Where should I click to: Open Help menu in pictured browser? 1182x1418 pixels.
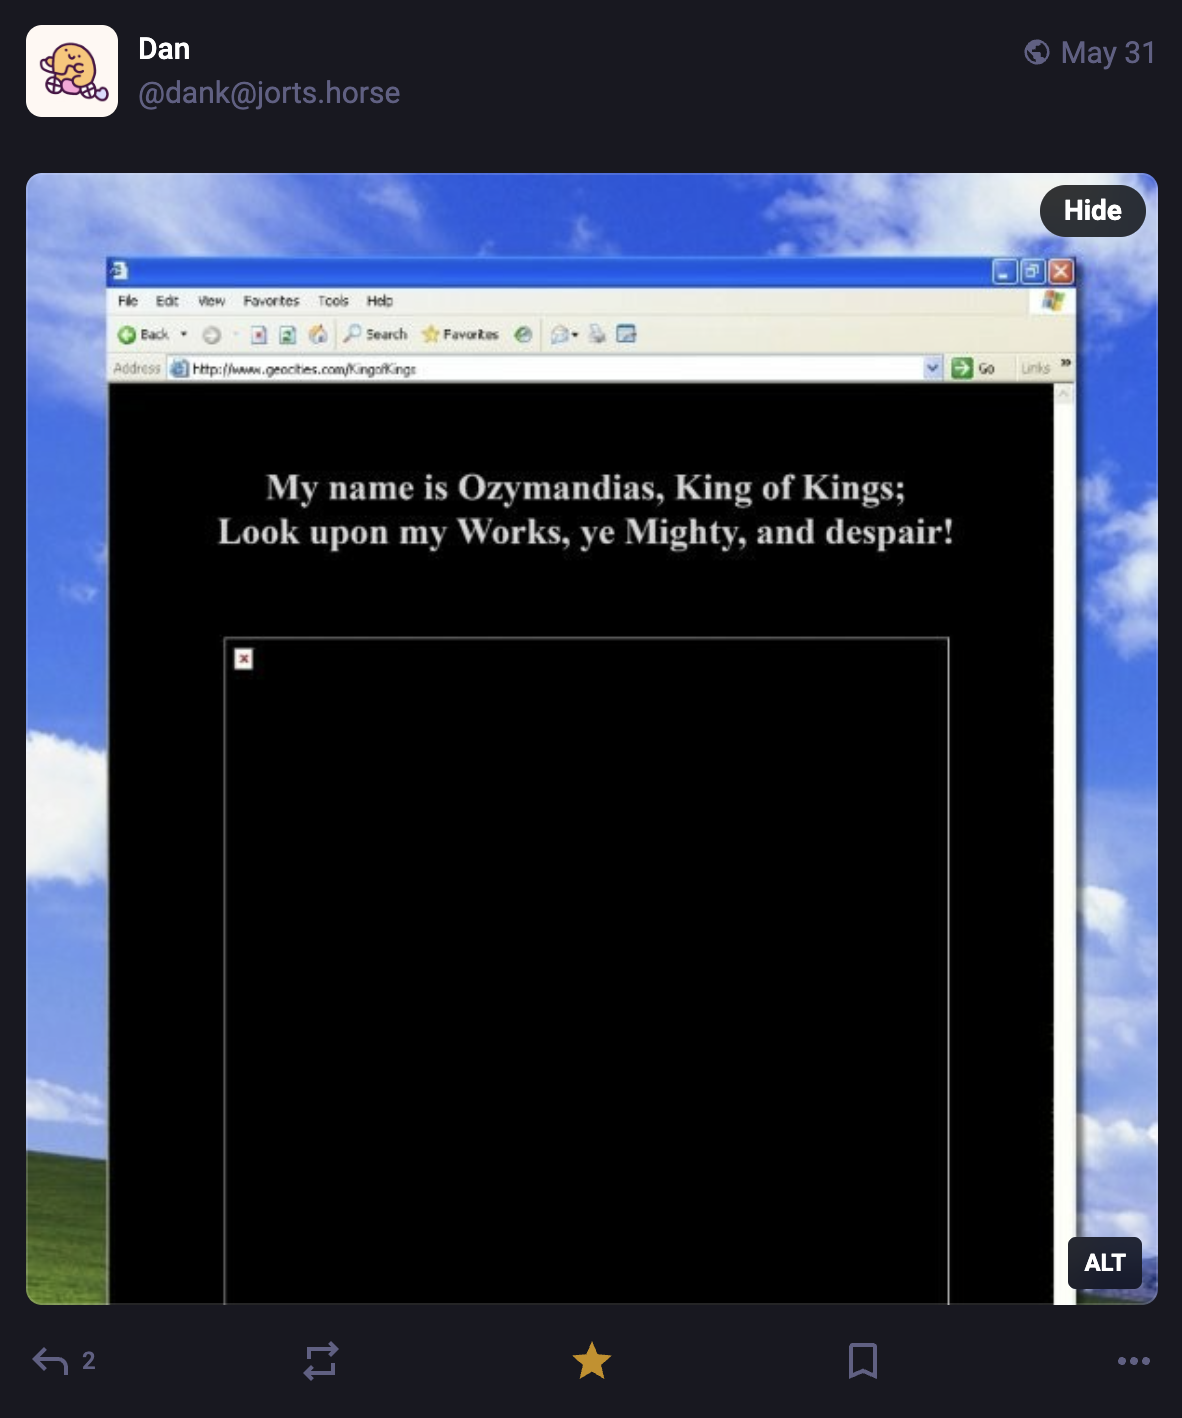coord(380,301)
